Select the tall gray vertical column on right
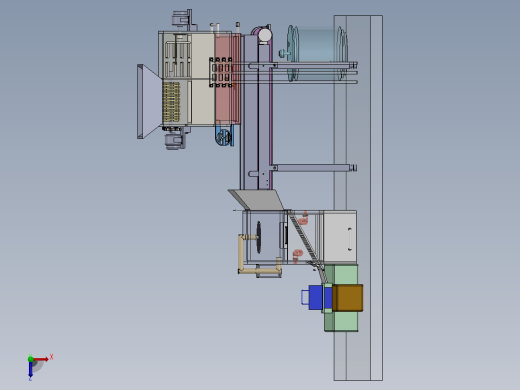Image resolution: width=520 pixels, height=390 pixels. [358, 197]
